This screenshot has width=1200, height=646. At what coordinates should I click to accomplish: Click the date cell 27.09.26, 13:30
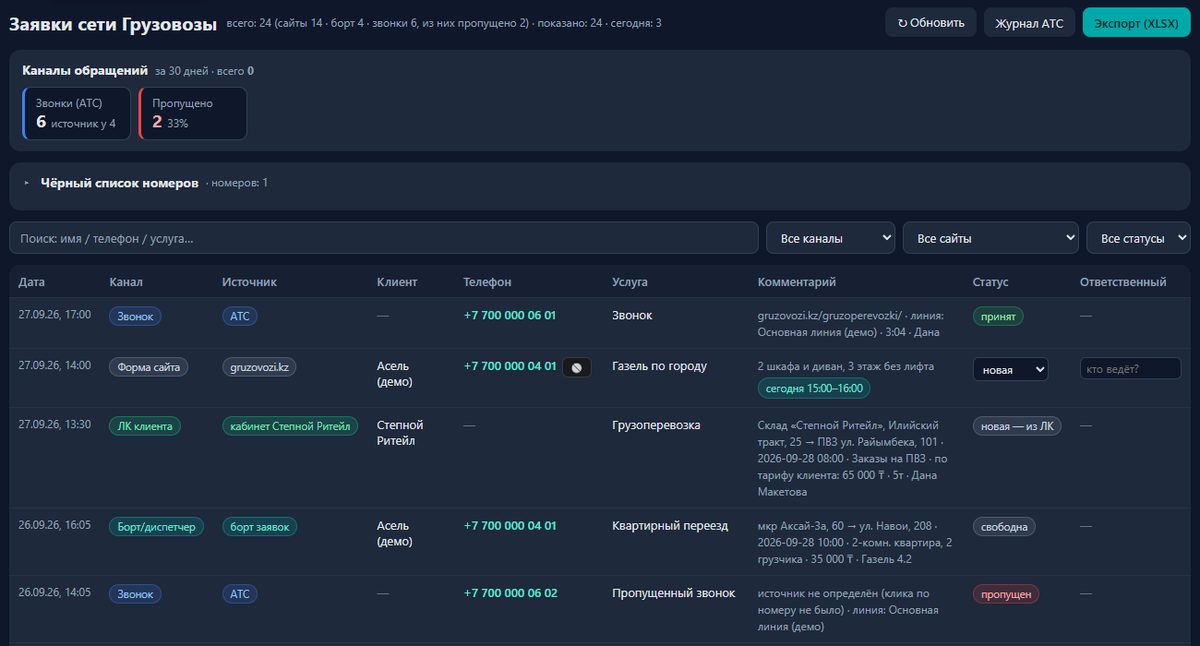[x=54, y=425]
